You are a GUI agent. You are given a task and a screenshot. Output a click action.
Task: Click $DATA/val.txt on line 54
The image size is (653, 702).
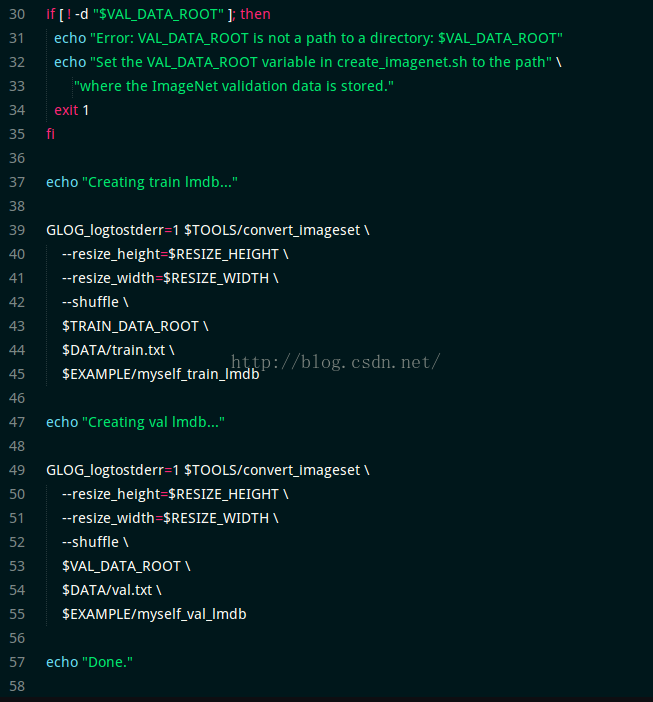(x=107, y=590)
